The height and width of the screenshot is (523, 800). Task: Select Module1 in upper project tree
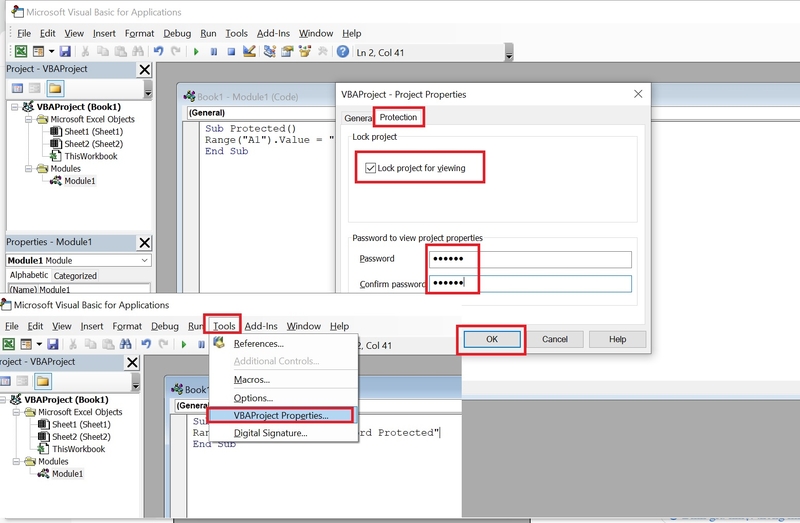[80, 181]
